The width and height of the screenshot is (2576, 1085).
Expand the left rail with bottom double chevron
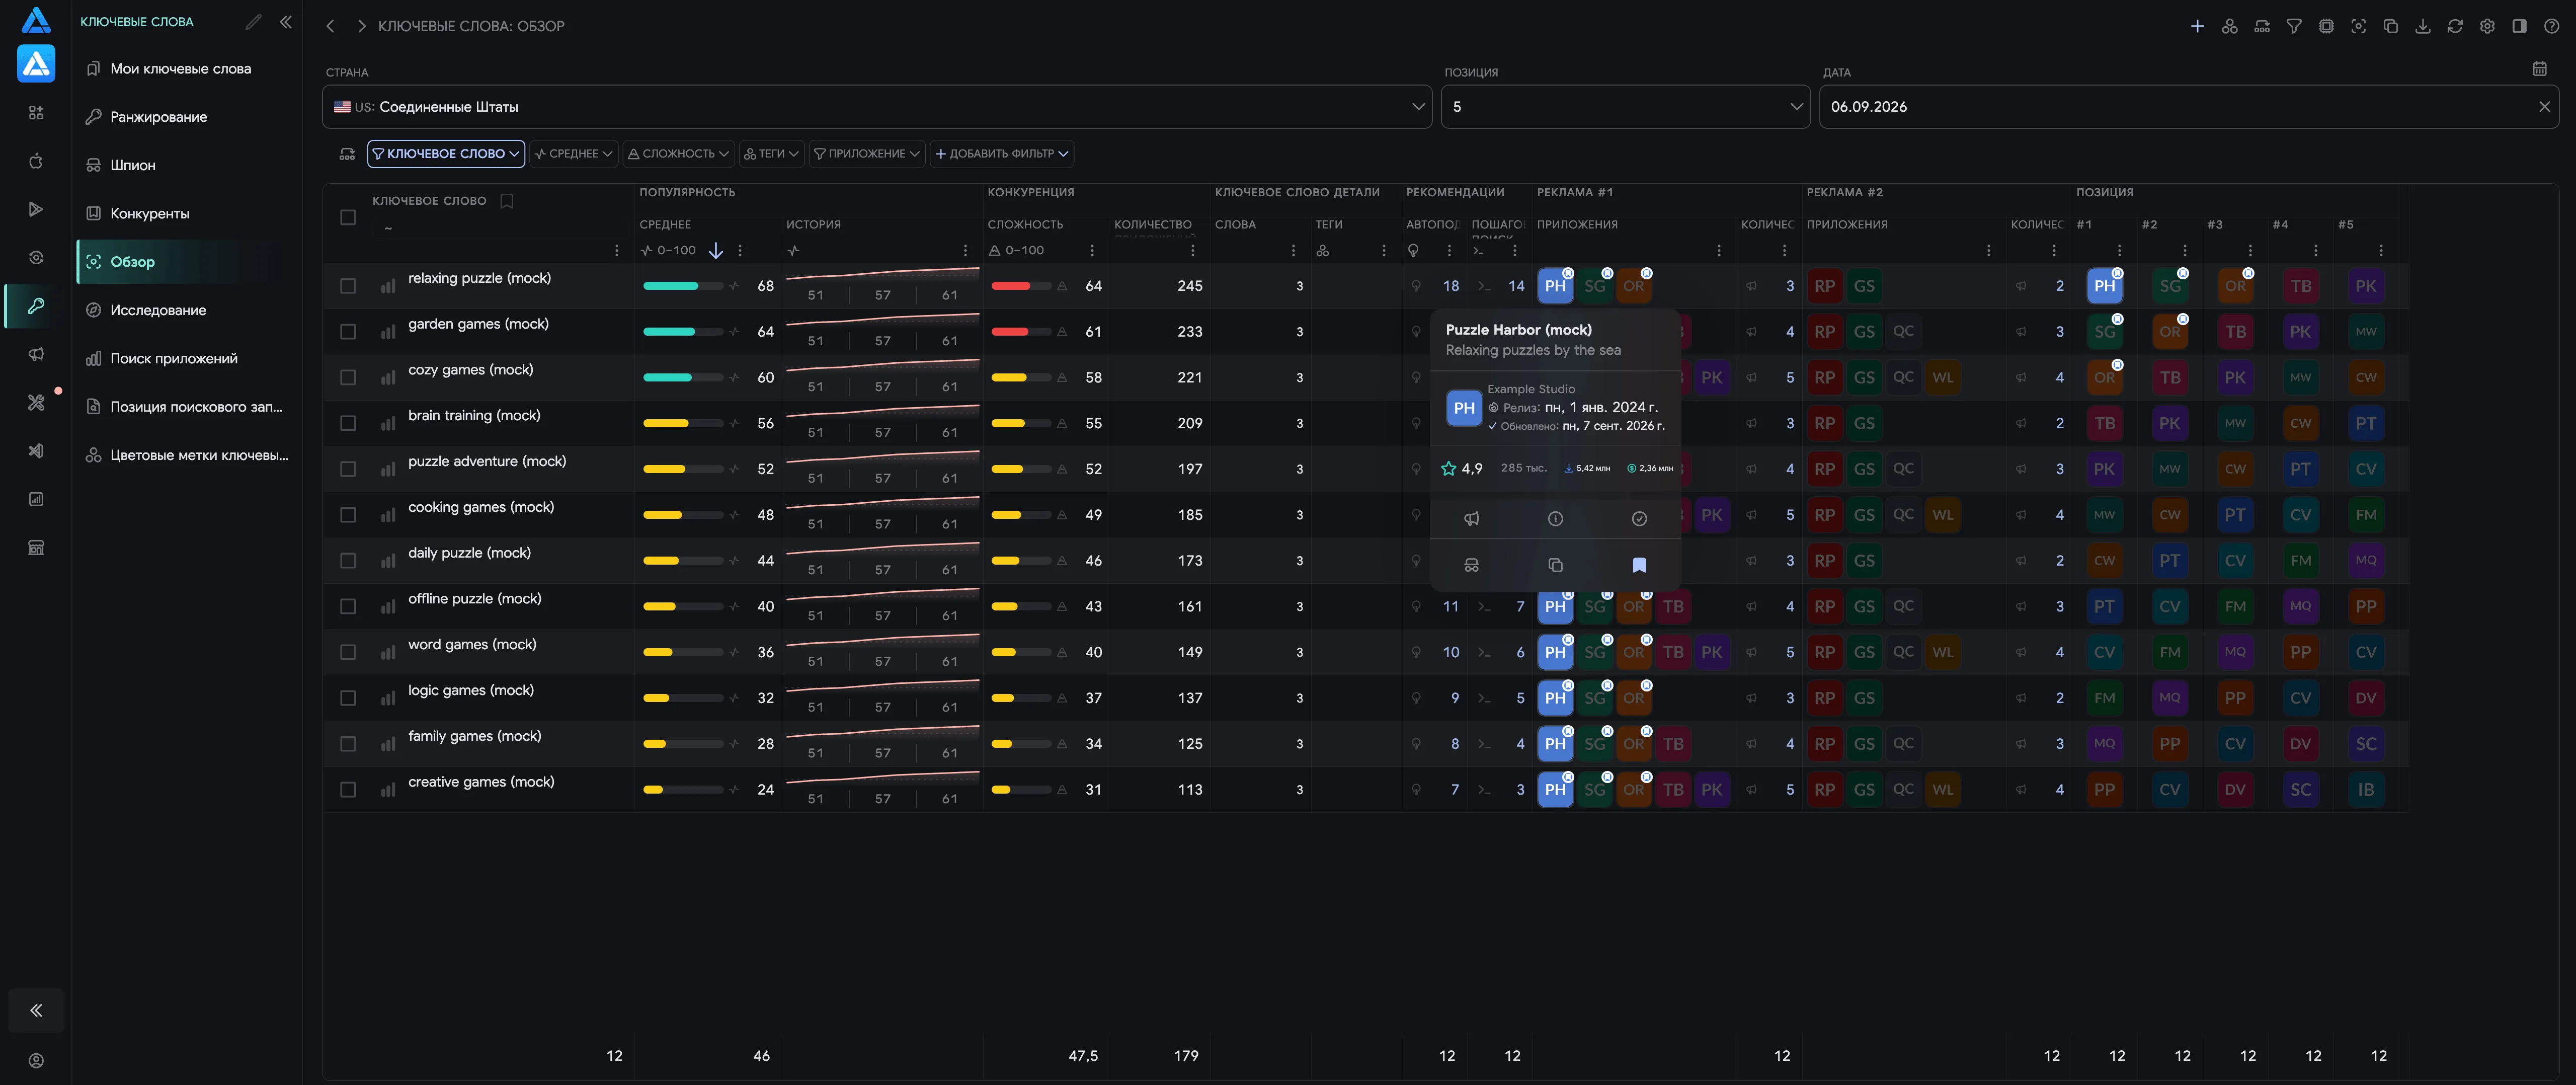(36, 1010)
